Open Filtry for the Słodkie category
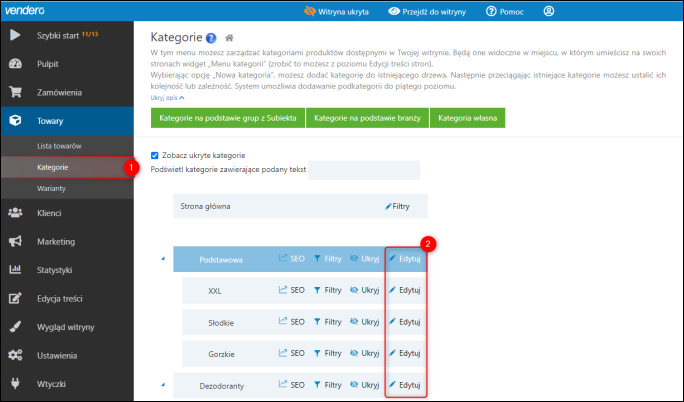The image size is (684, 402). [328, 322]
